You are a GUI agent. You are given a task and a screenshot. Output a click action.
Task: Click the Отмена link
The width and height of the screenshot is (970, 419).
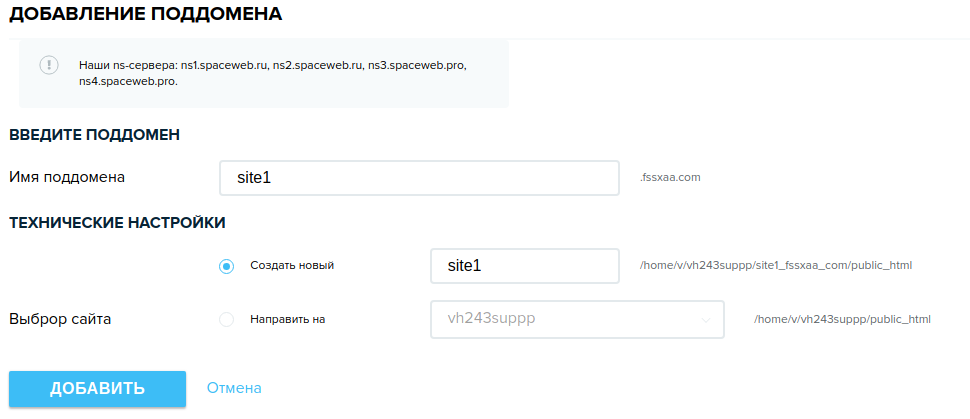[x=234, y=388]
